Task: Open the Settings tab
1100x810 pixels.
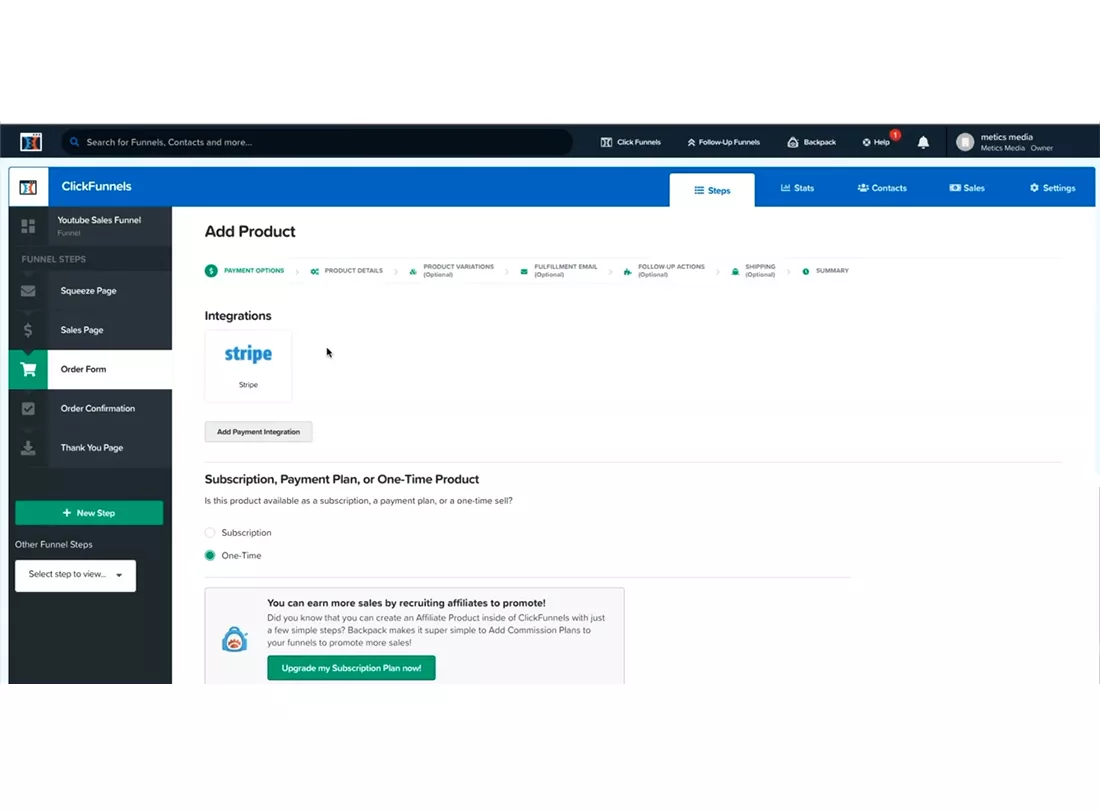Action: [x=1052, y=188]
